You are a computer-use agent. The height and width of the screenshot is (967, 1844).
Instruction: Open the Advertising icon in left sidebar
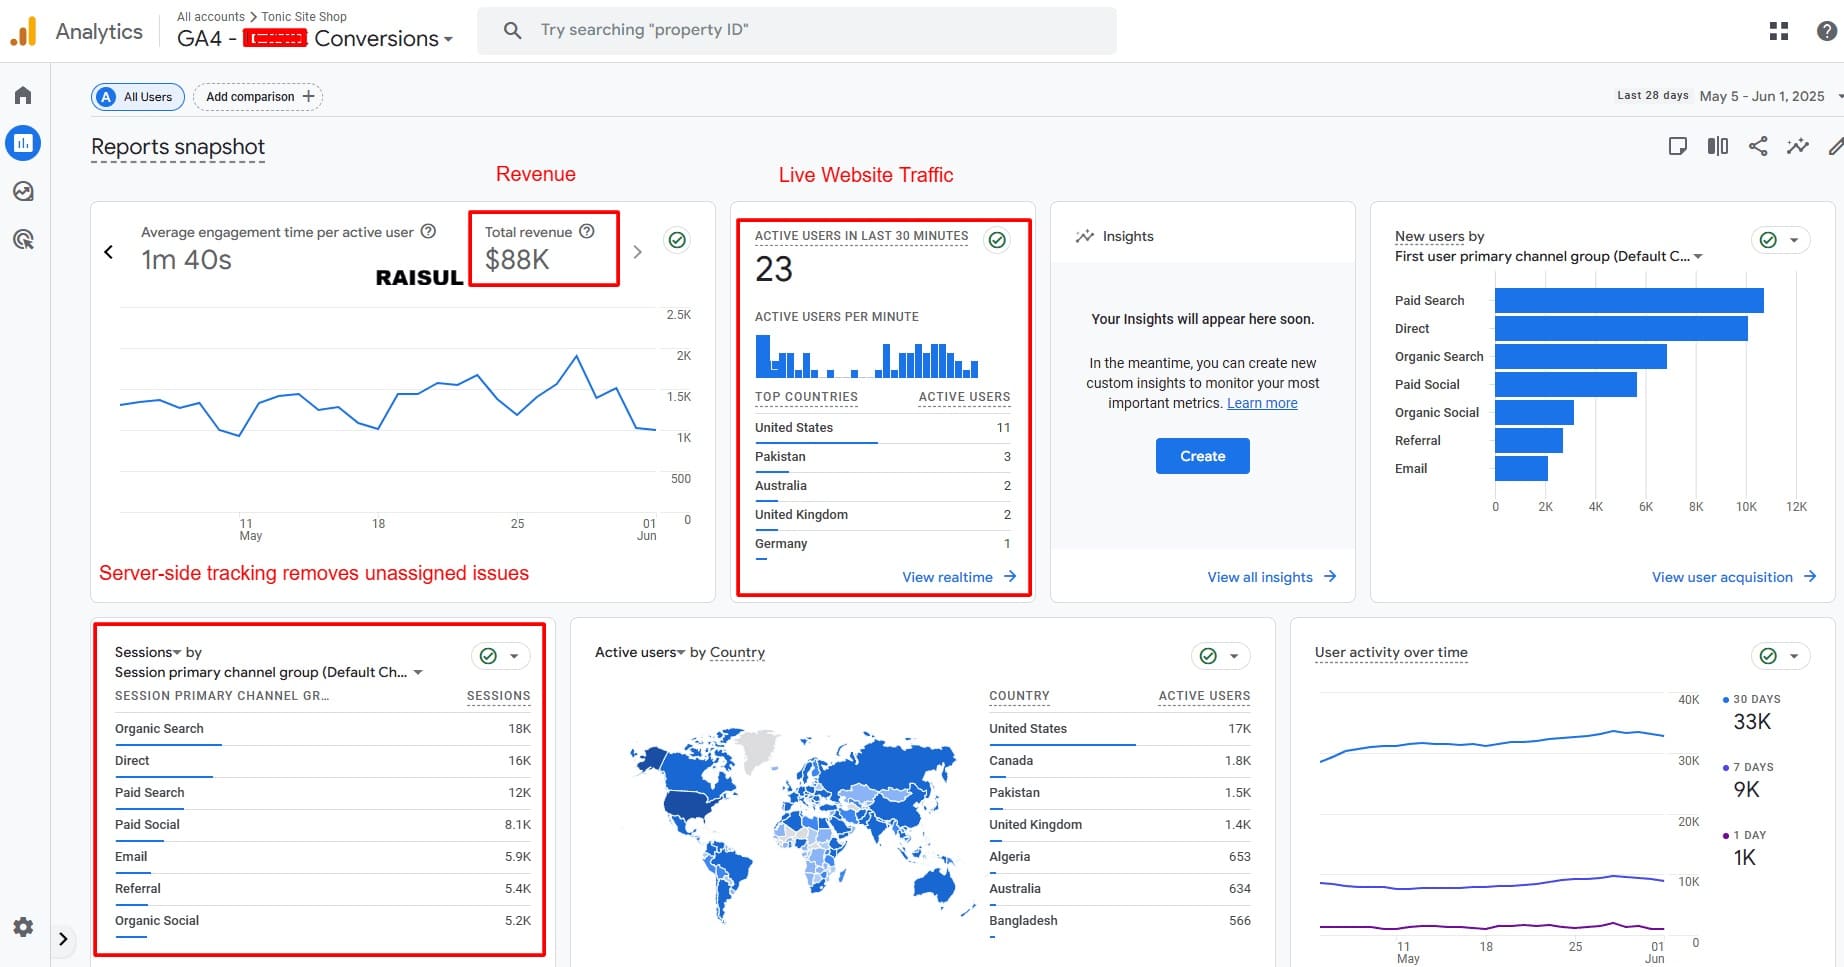(23, 239)
